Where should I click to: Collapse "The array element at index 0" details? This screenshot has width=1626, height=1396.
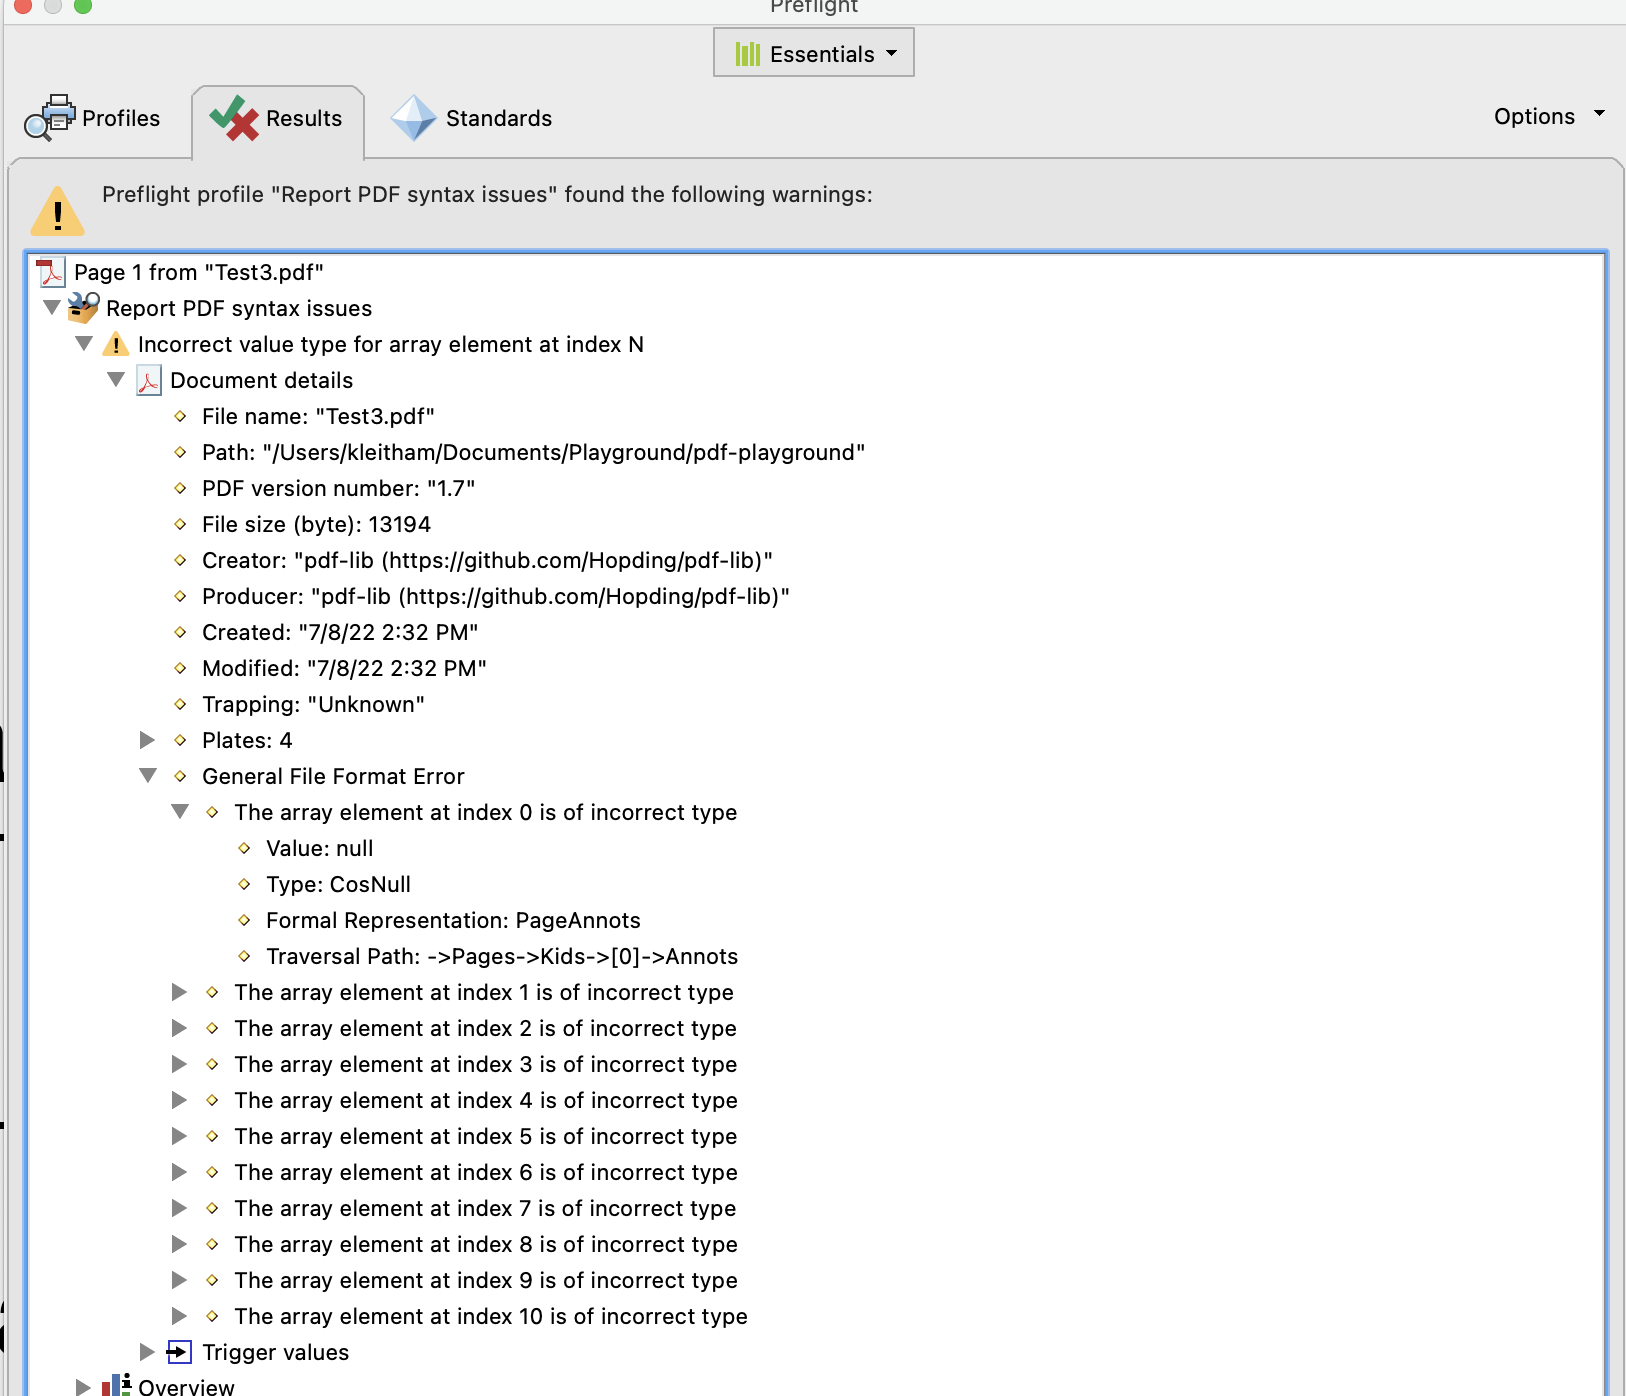180,812
